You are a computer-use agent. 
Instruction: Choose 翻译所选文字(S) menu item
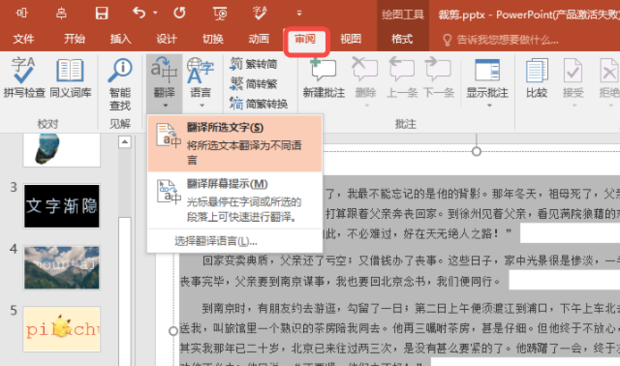[x=235, y=143]
